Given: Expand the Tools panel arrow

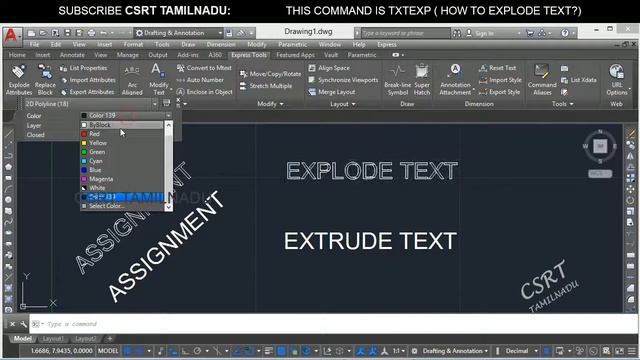Looking at the screenshot, I should tap(571, 104).
